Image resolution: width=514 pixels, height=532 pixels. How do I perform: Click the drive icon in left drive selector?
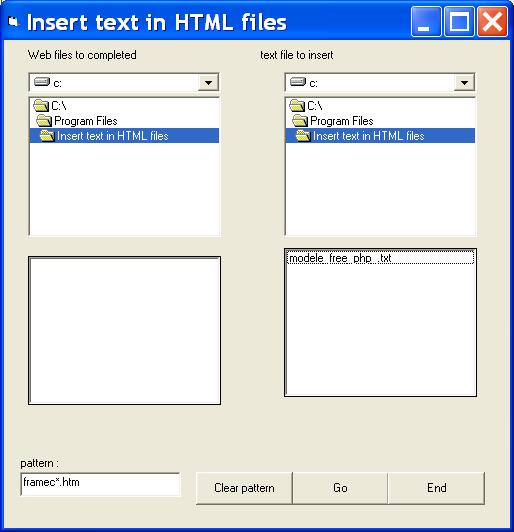(42, 82)
